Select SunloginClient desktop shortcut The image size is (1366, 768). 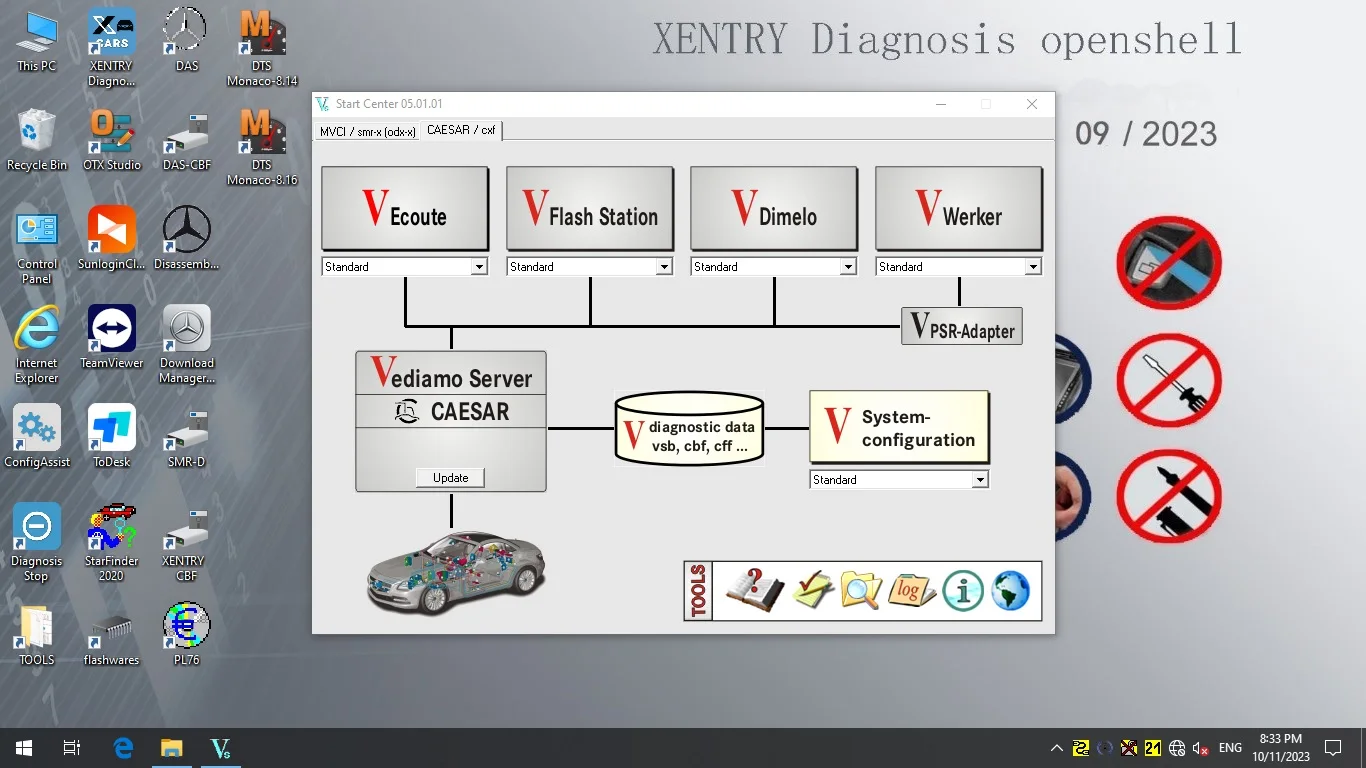pos(112,238)
